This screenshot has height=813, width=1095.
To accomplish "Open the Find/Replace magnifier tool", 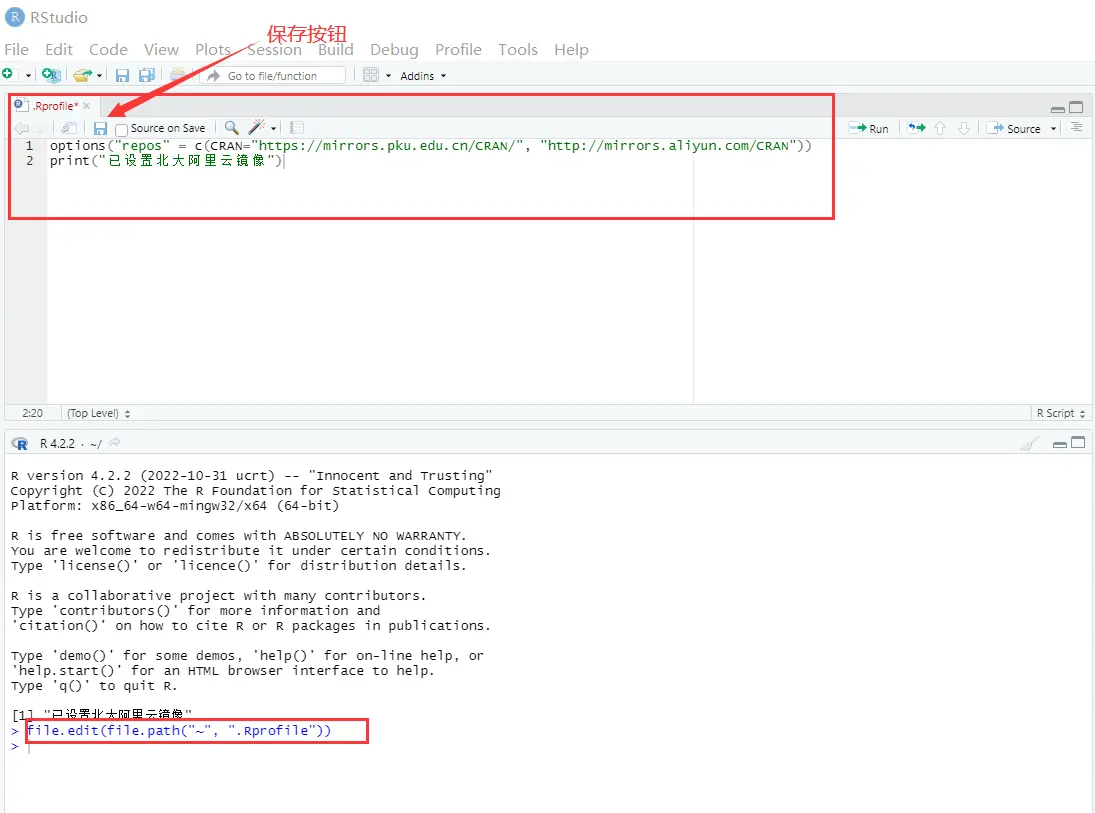I will click(231, 128).
